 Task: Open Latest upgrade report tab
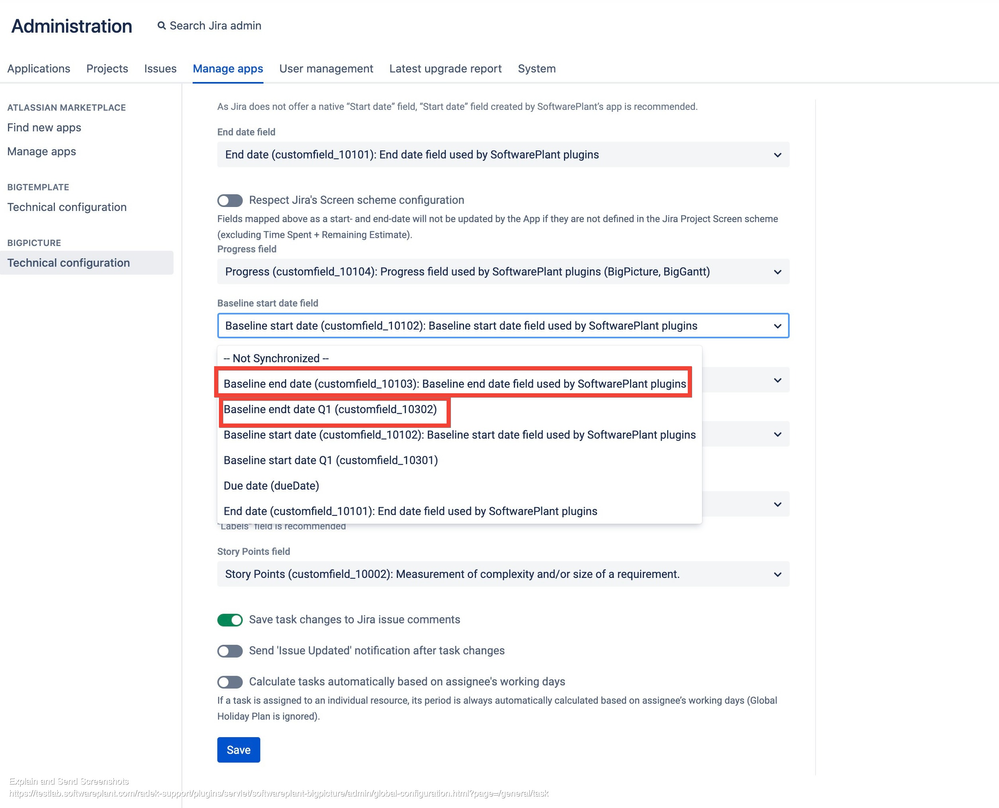pyautogui.click(x=445, y=68)
